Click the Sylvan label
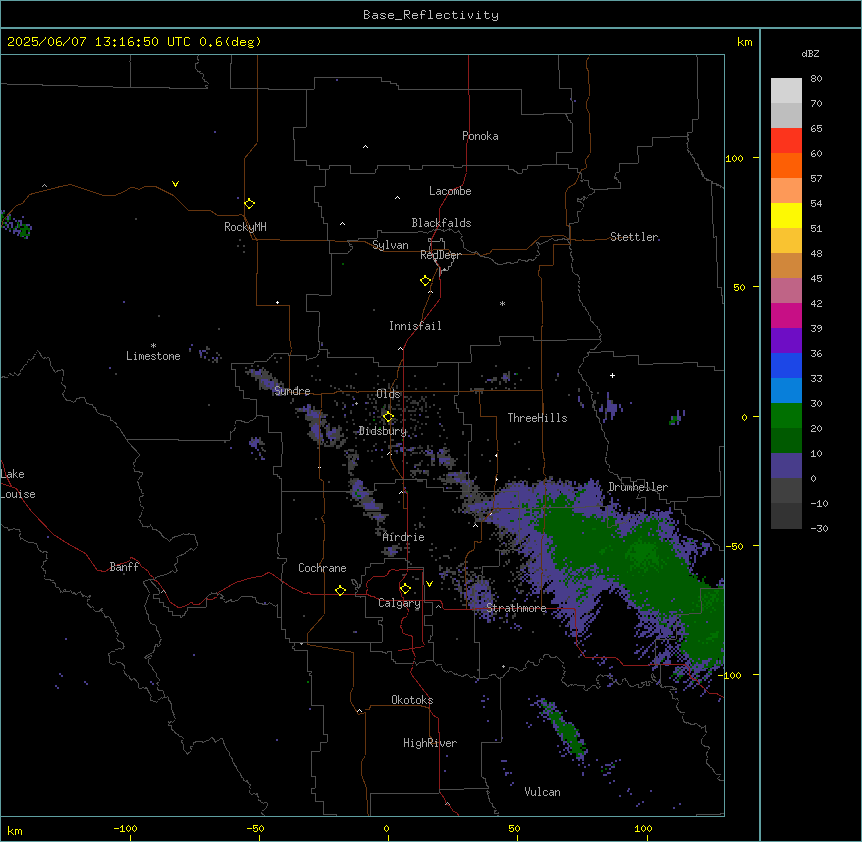Screen dimensions: 862x842 tap(390, 245)
